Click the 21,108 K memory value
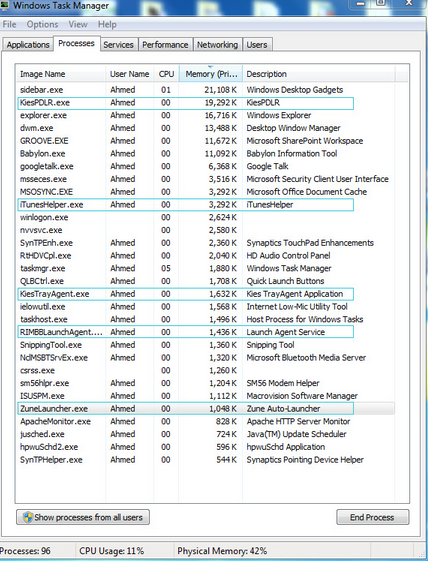 pos(220,90)
